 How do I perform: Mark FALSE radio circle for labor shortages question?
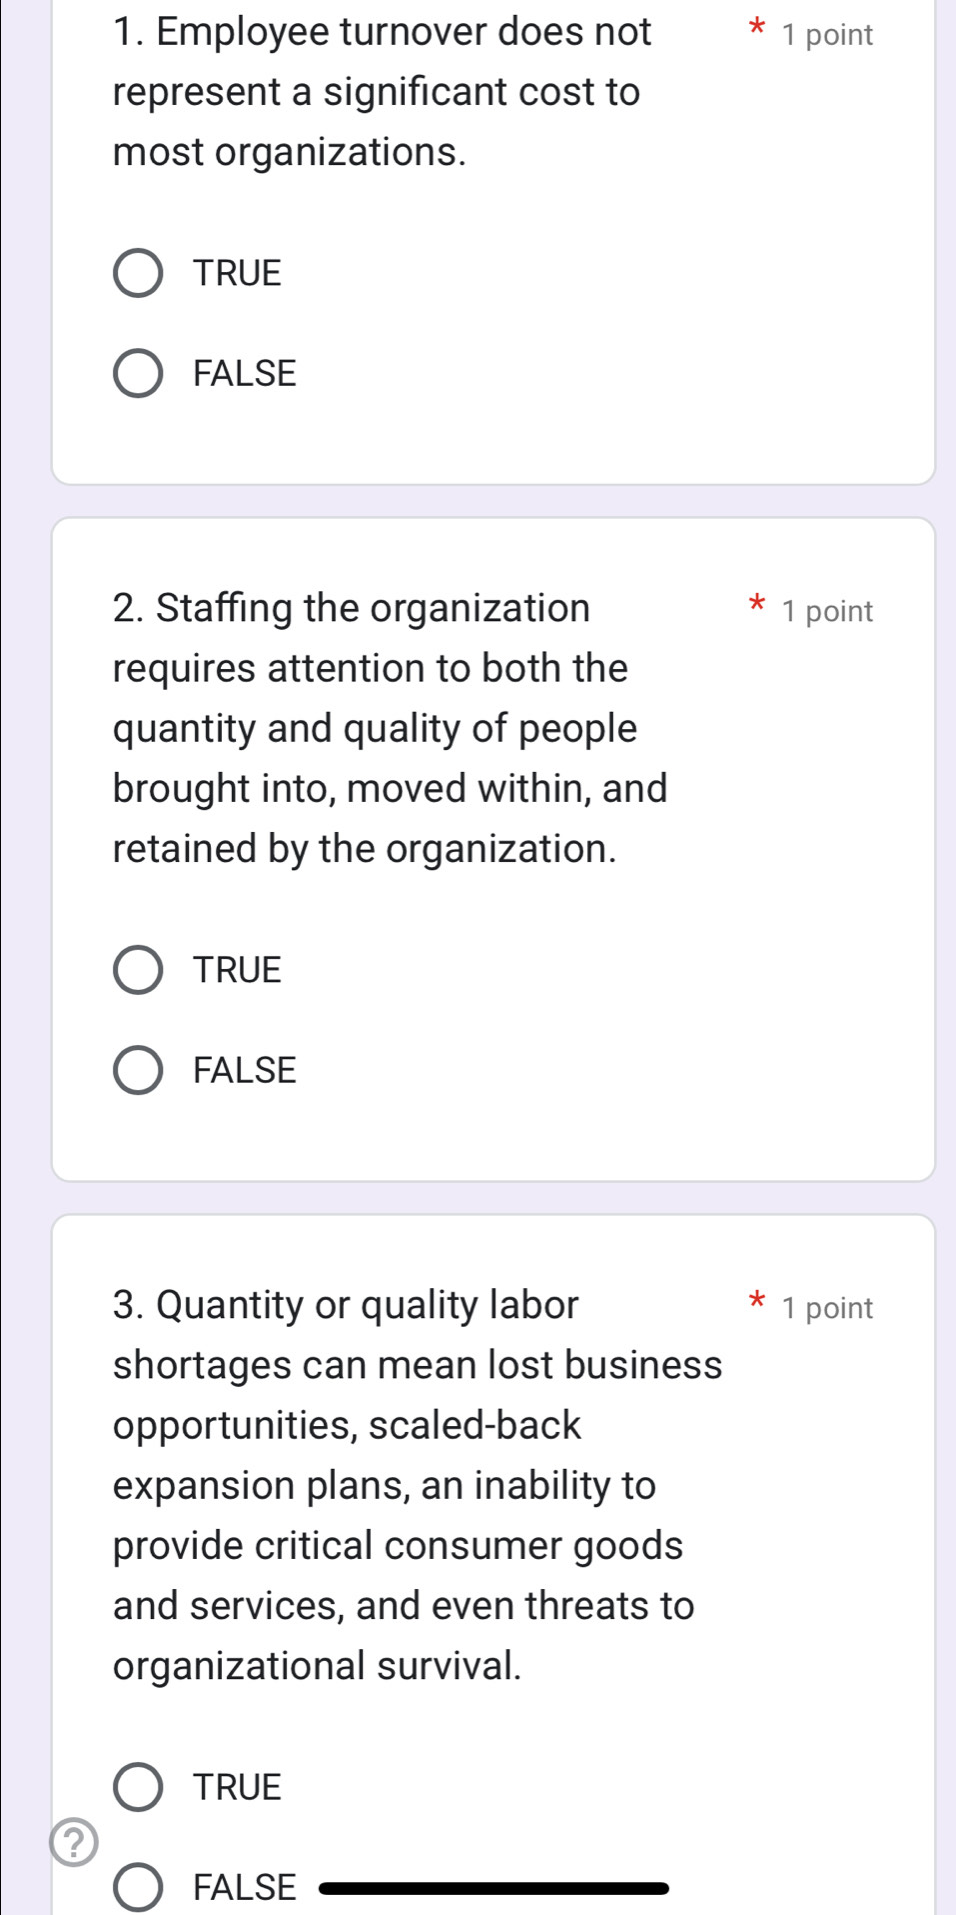pyautogui.click(x=138, y=1887)
